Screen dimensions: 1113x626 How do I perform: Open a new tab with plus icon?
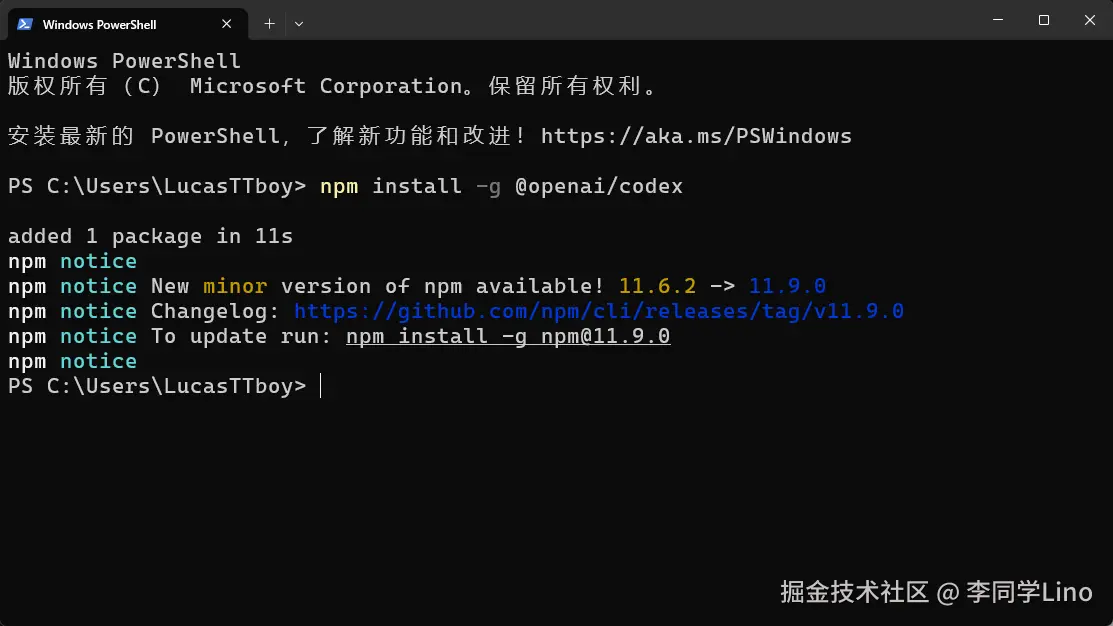pyautogui.click(x=269, y=23)
